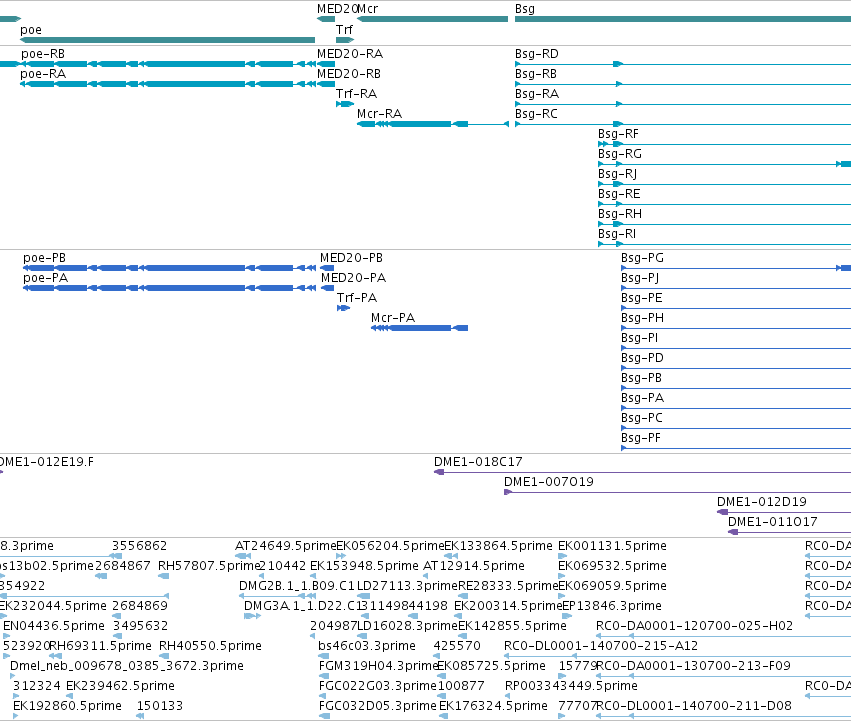This screenshot has width=851, height=721.
Task: Select EST EK001131.5prime
Action: click(x=612, y=546)
